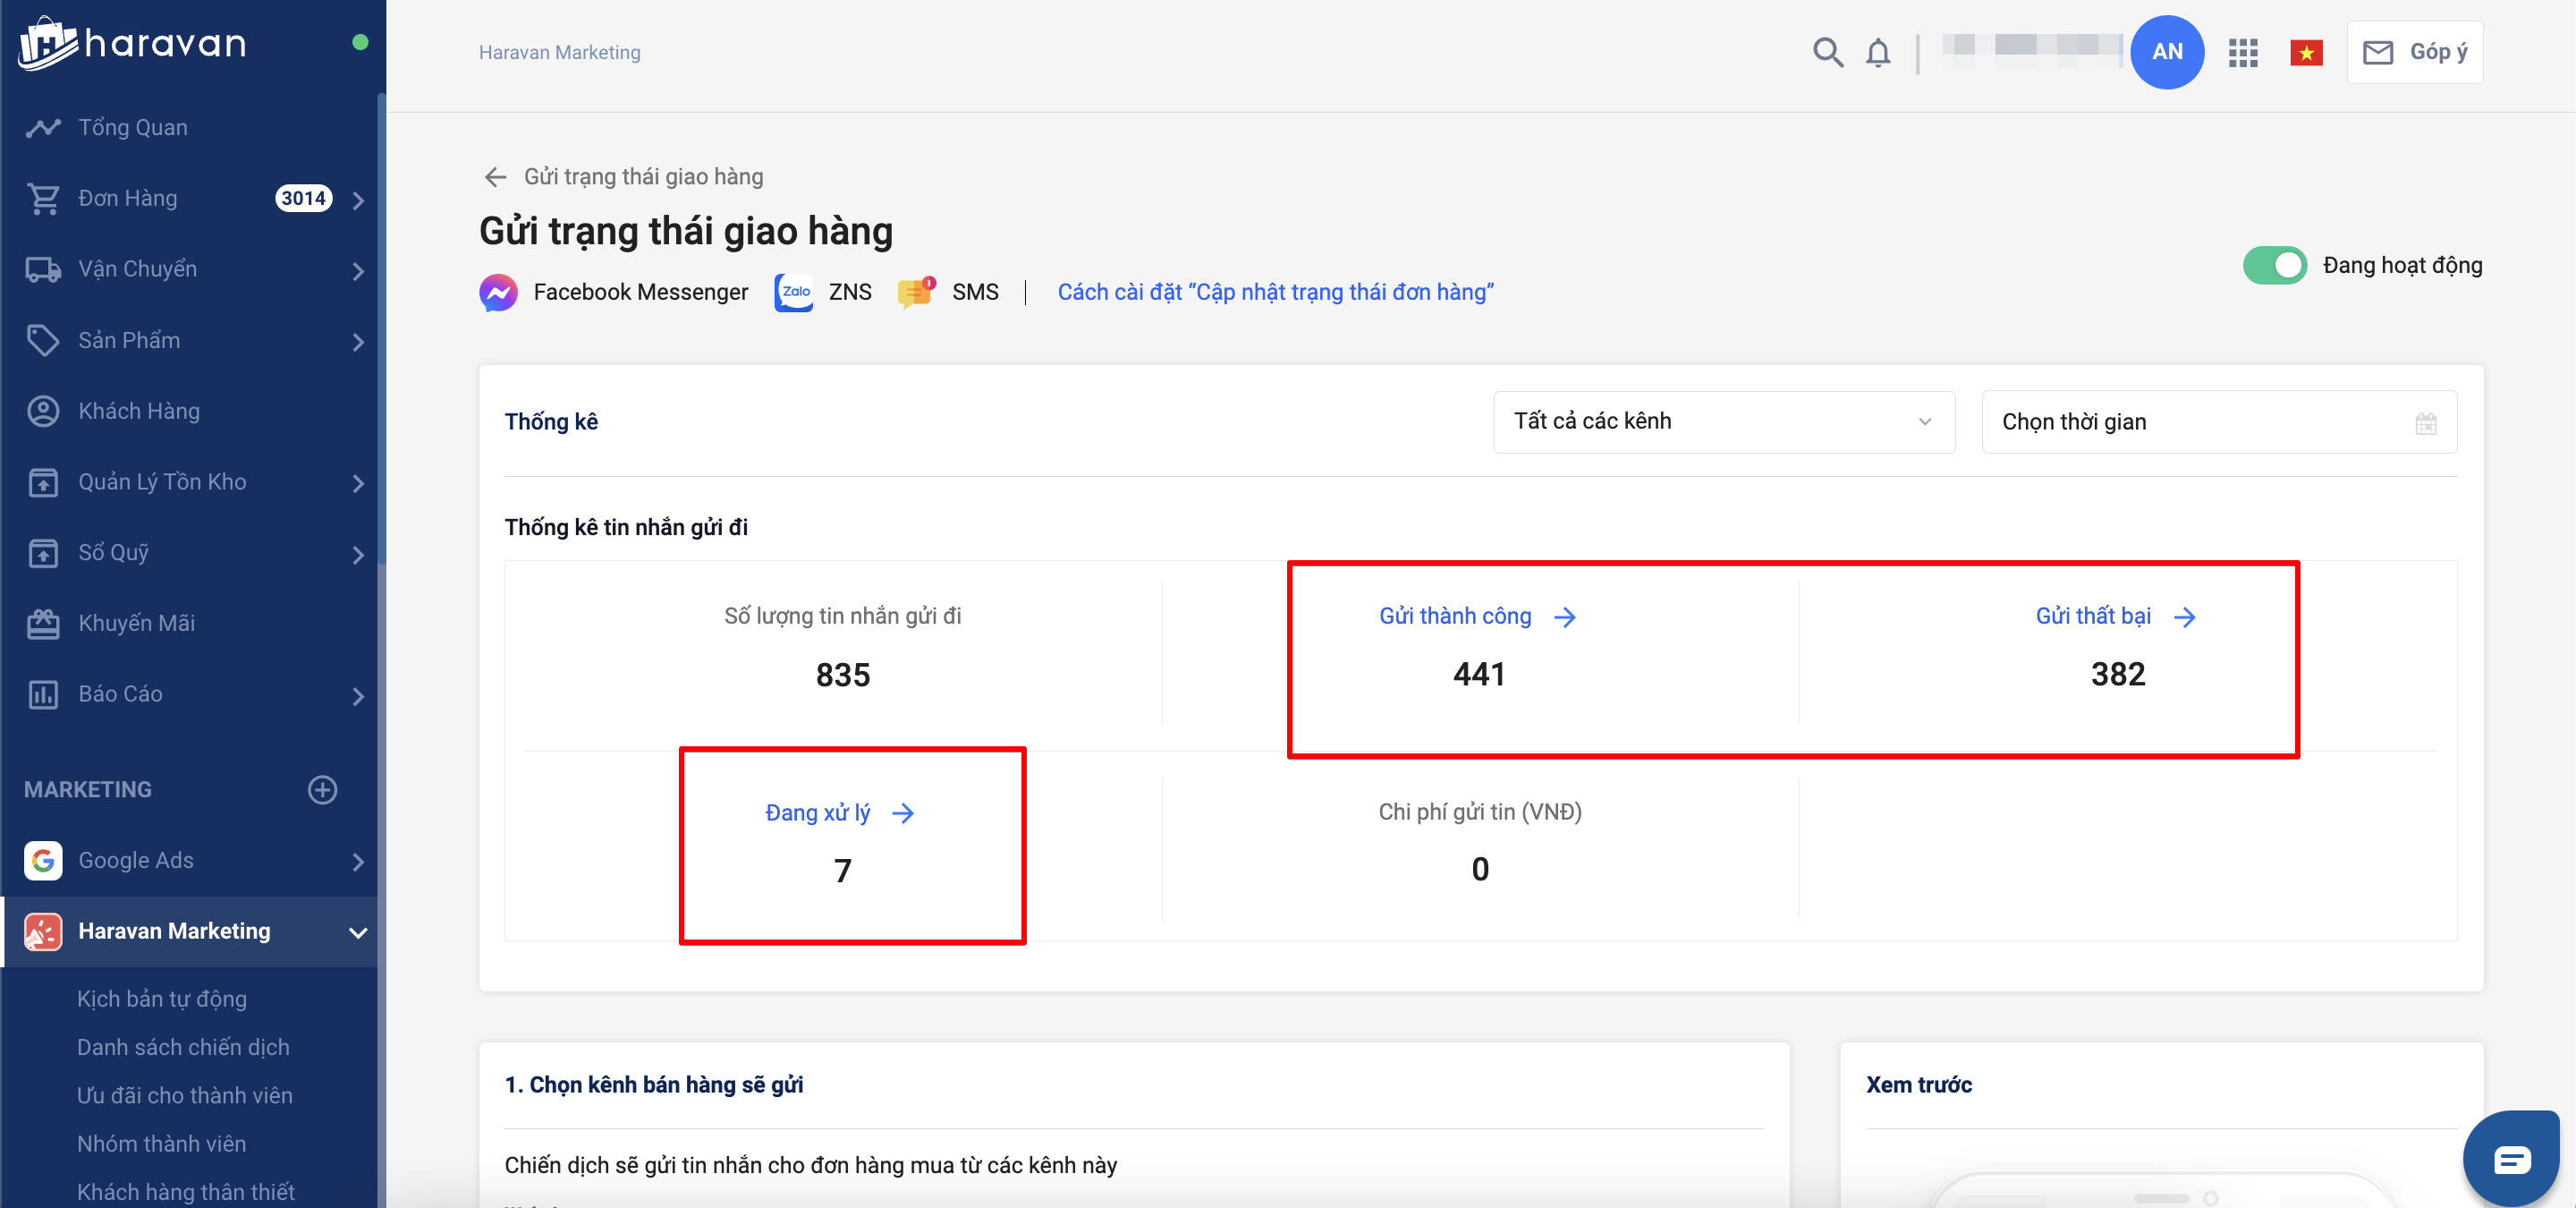The width and height of the screenshot is (2576, 1208).
Task: Open the search magnifier icon
Action: [1827, 52]
